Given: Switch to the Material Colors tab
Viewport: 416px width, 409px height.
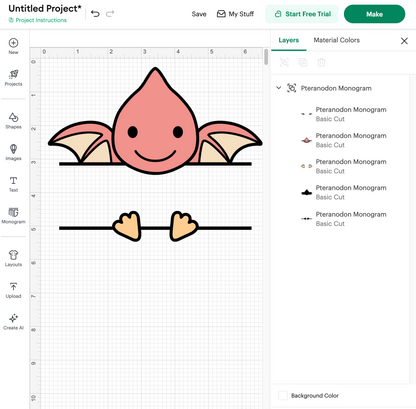Looking at the screenshot, I should [x=337, y=40].
